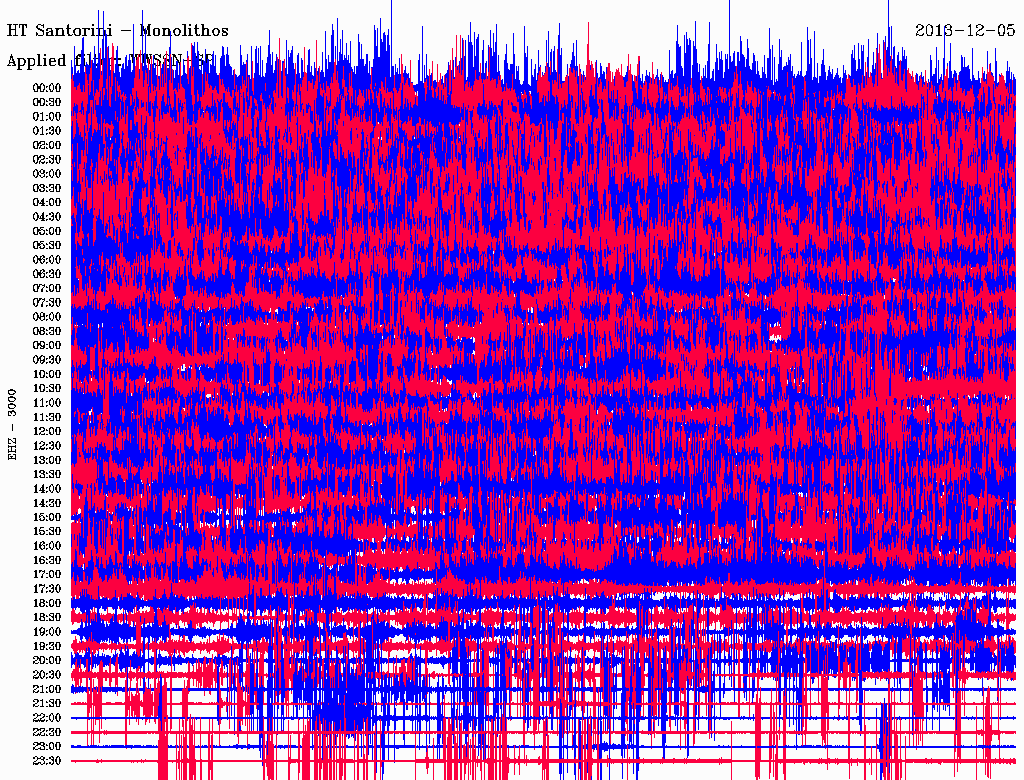
Task: Select the 13:30 time label
Action: (47, 475)
